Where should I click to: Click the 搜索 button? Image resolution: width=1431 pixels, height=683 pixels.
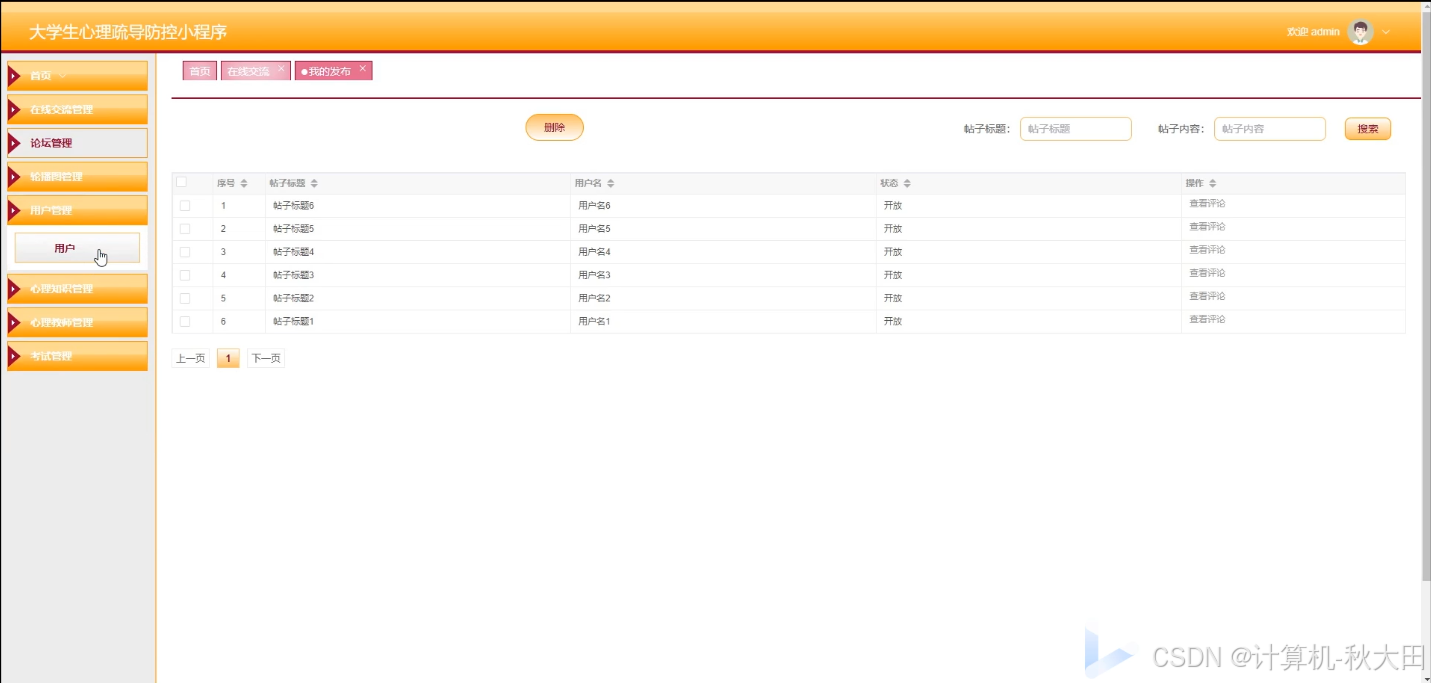pos(1367,129)
